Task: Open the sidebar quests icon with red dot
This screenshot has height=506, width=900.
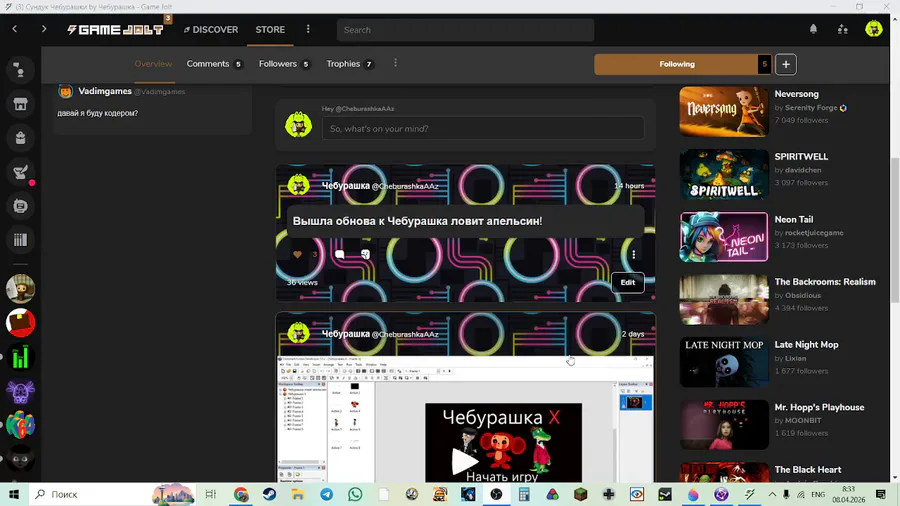Action: [20, 172]
